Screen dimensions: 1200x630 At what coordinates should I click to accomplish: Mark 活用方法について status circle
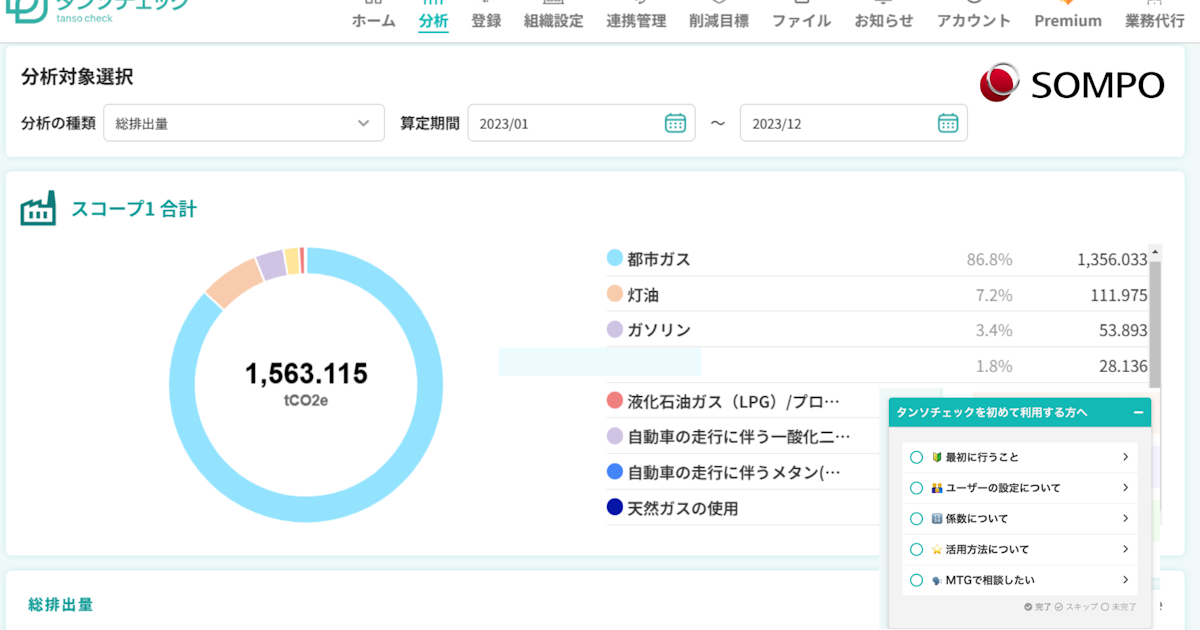(x=916, y=550)
